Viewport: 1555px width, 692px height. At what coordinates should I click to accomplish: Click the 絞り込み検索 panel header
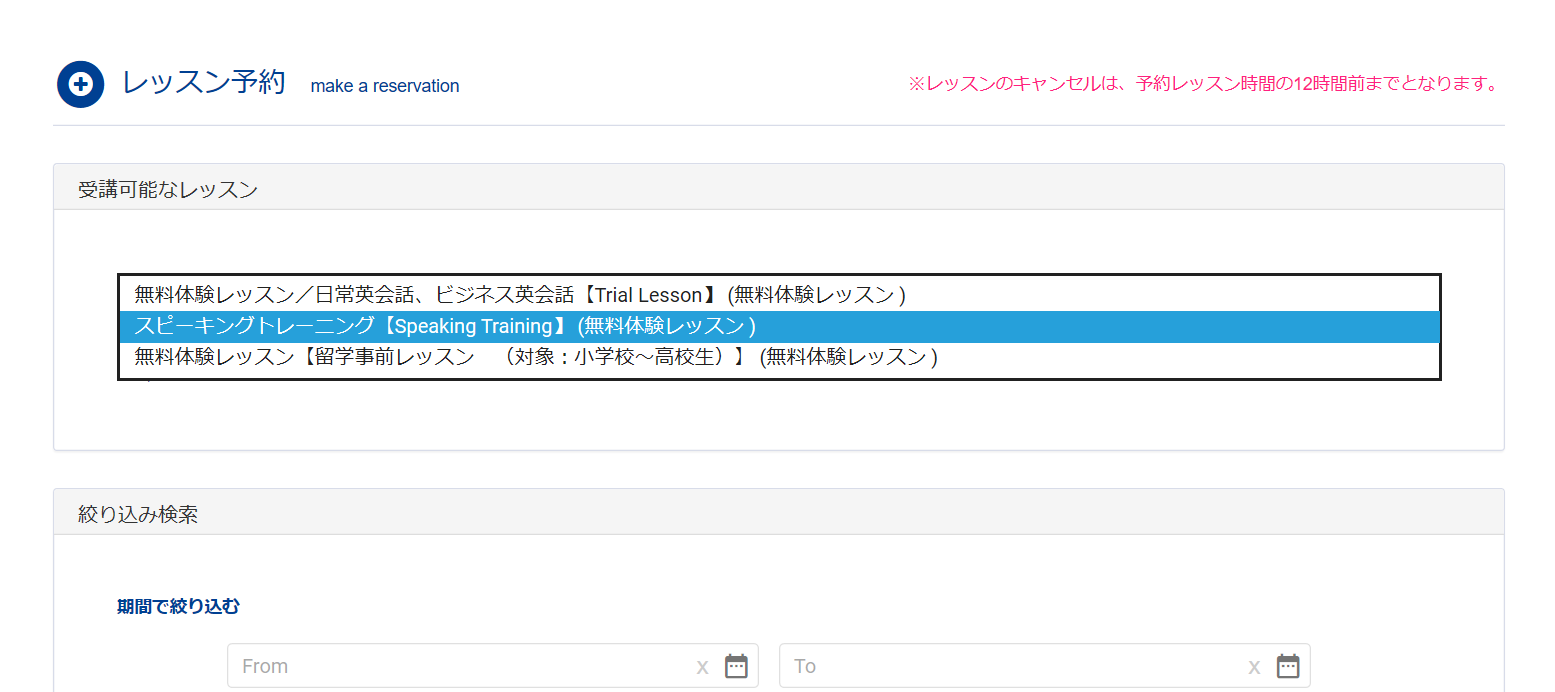click(138, 514)
